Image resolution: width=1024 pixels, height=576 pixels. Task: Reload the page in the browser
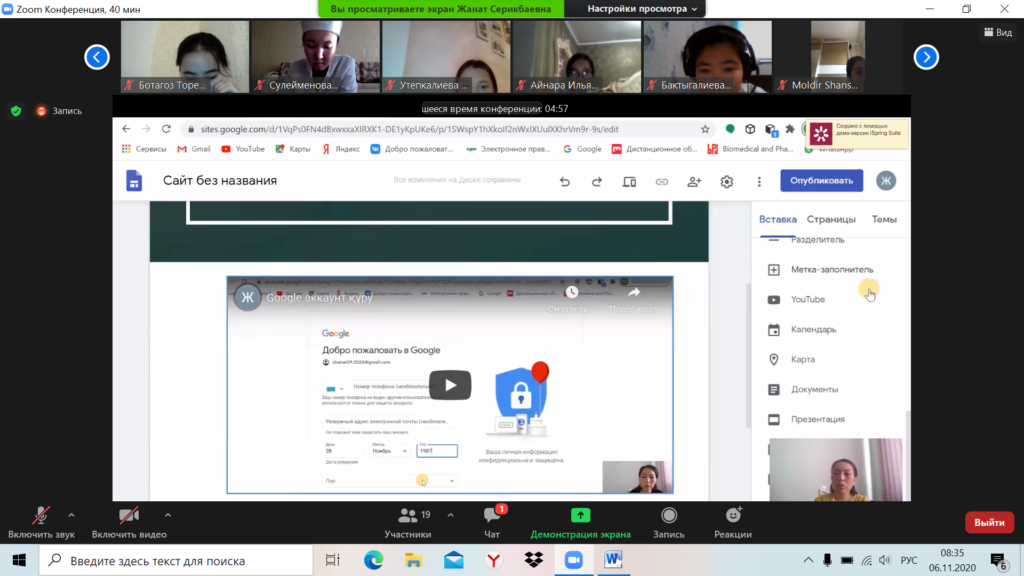click(167, 129)
